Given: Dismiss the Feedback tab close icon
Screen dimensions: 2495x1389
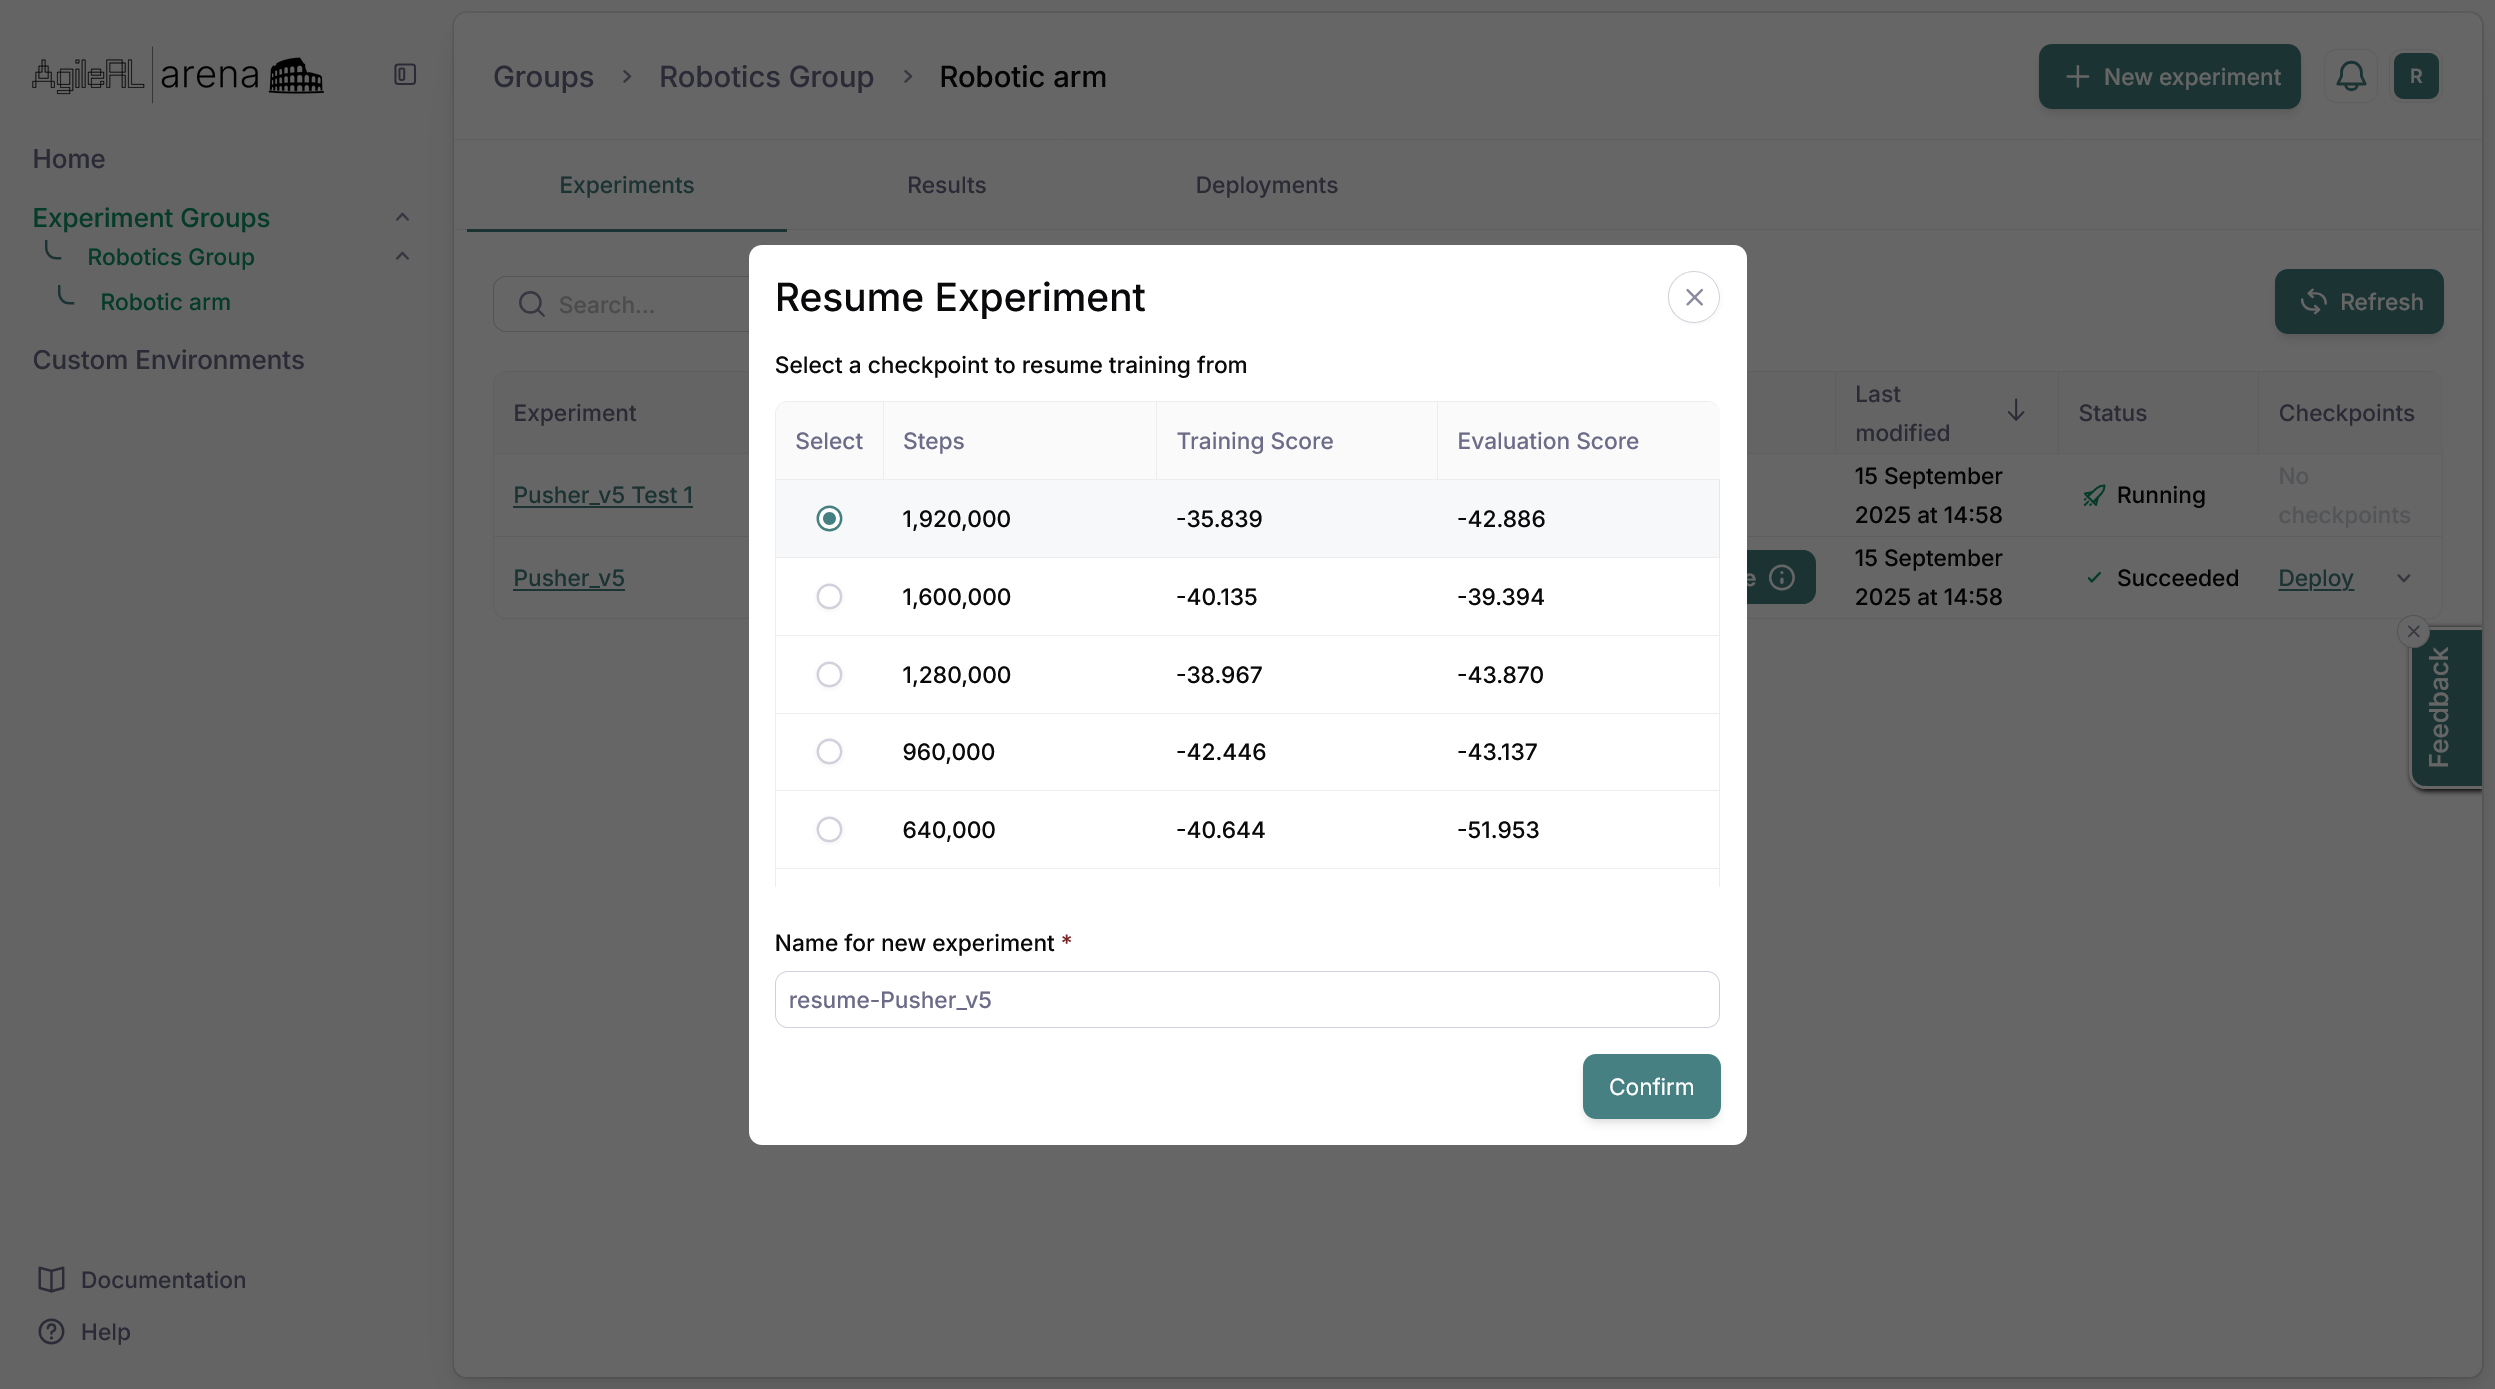Looking at the screenshot, I should (x=2413, y=631).
